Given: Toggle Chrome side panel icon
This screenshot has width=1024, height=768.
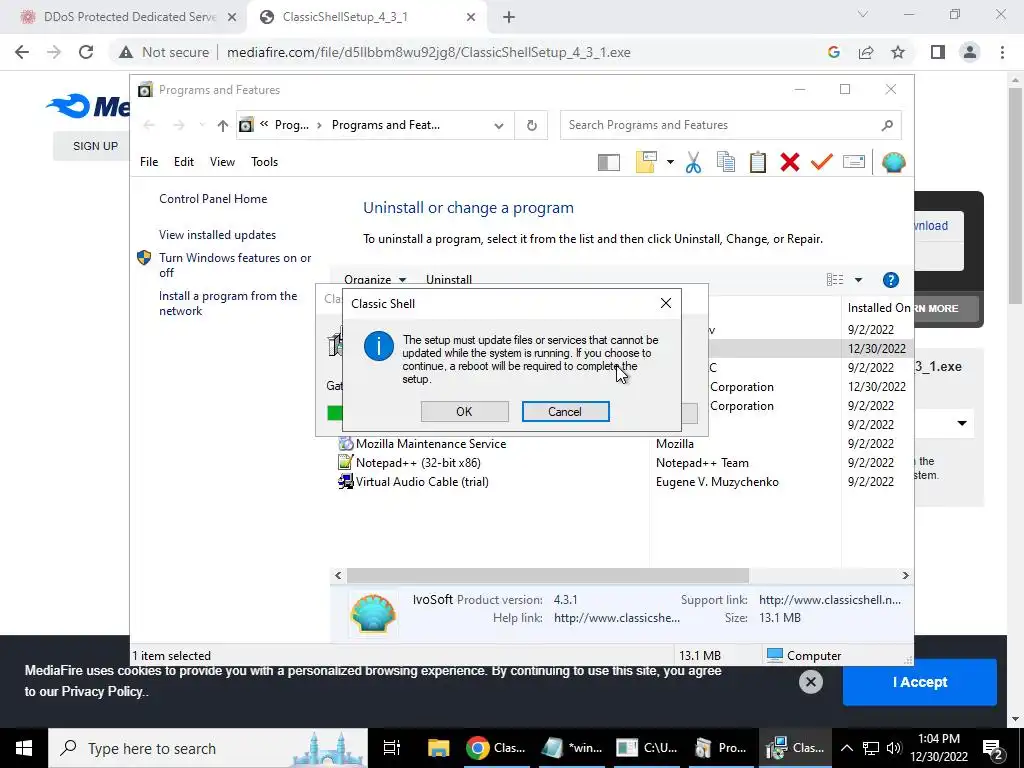Looking at the screenshot, I should point(938,52).
